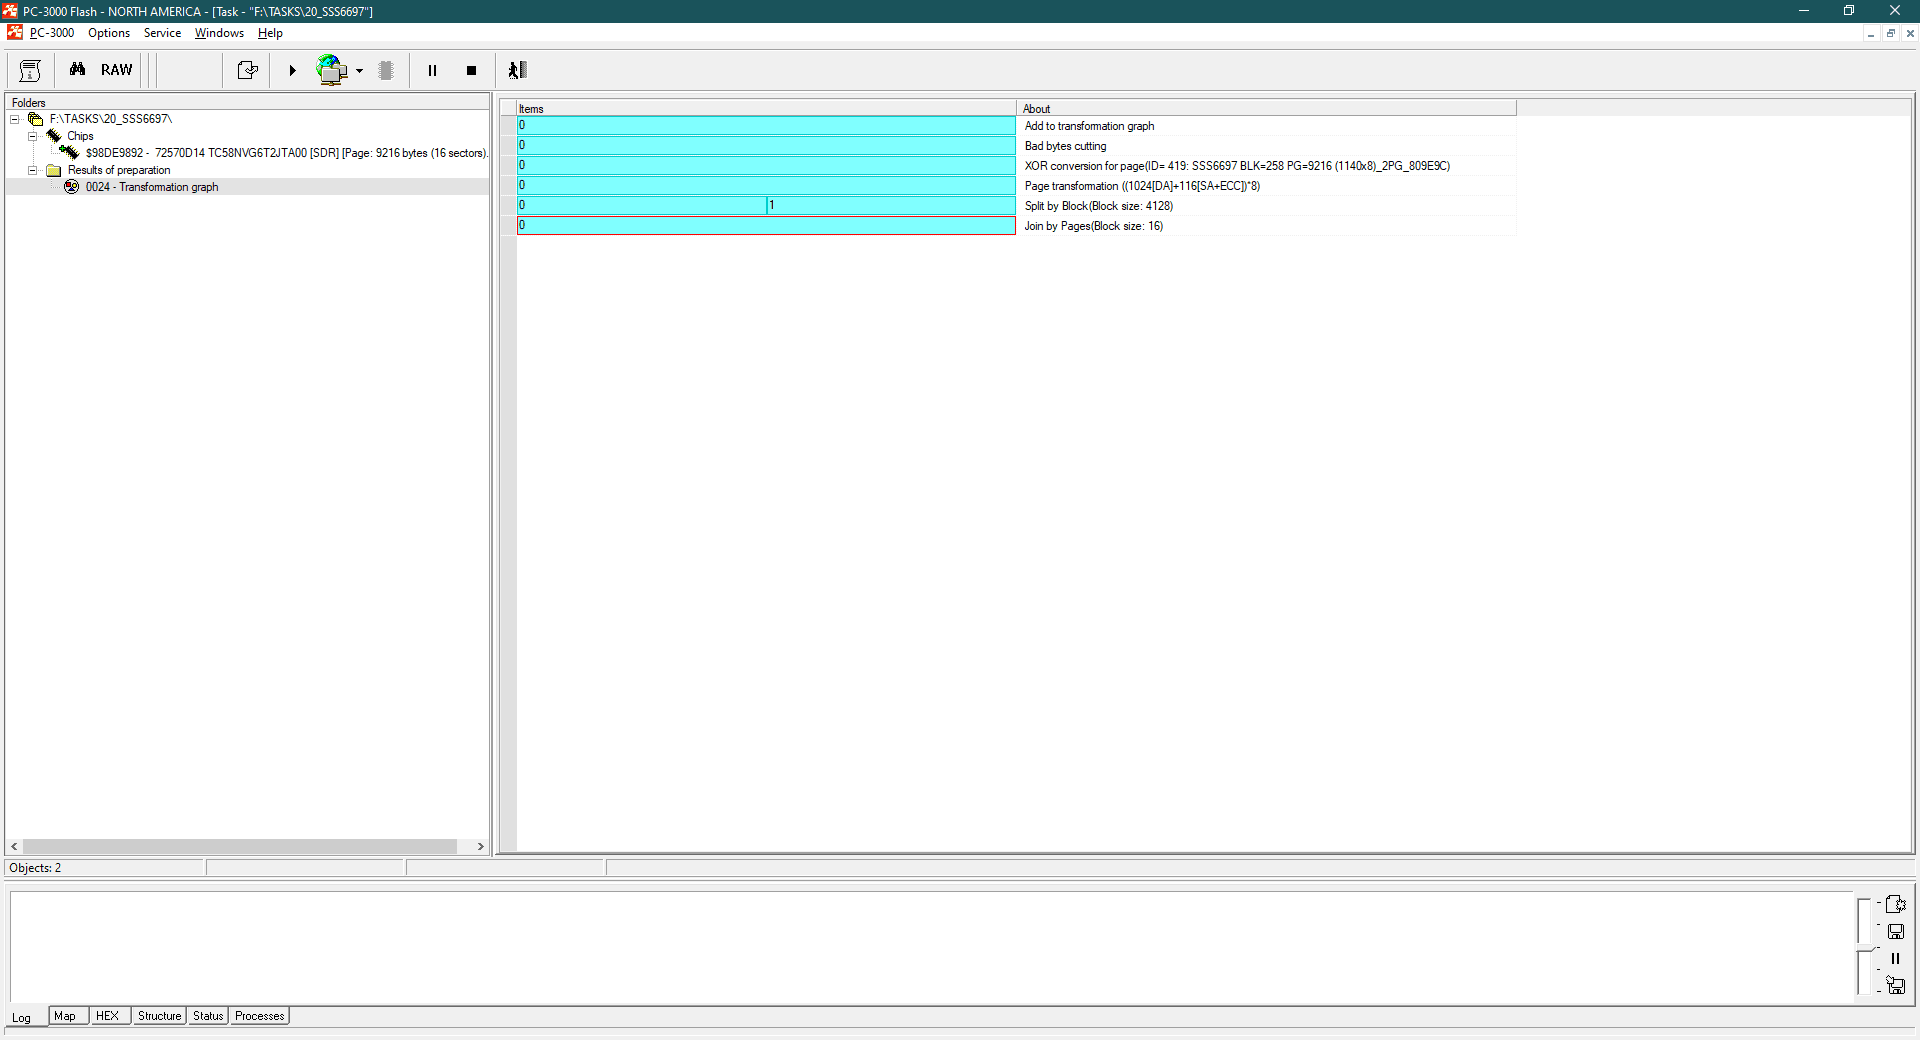The image size is (1920, 1040).
Task: Close the inner task window
Action: 1910,34
